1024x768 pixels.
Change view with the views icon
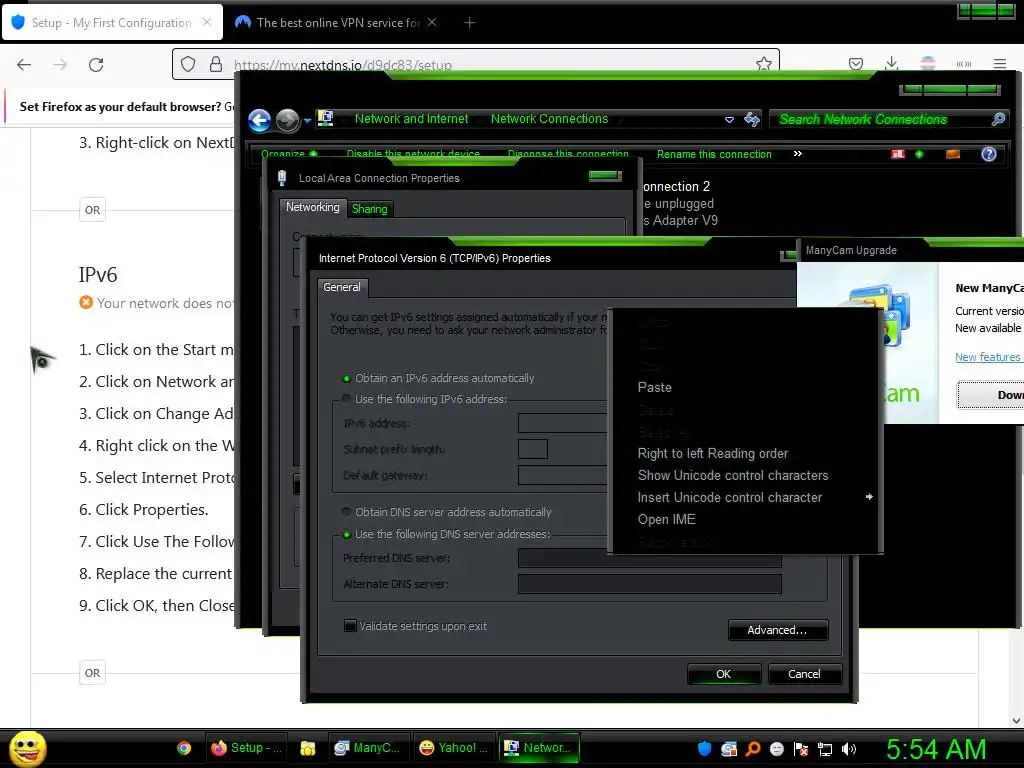pyautogui.click(x=898, y=154)
